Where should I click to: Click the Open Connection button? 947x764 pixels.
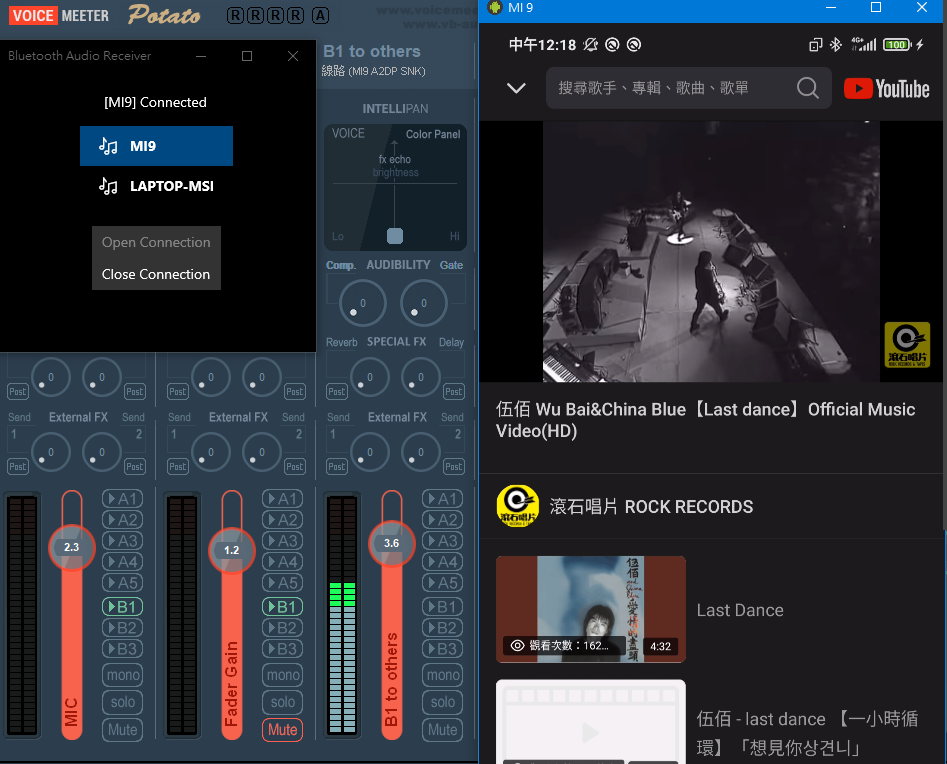click(x=156, y=242)
